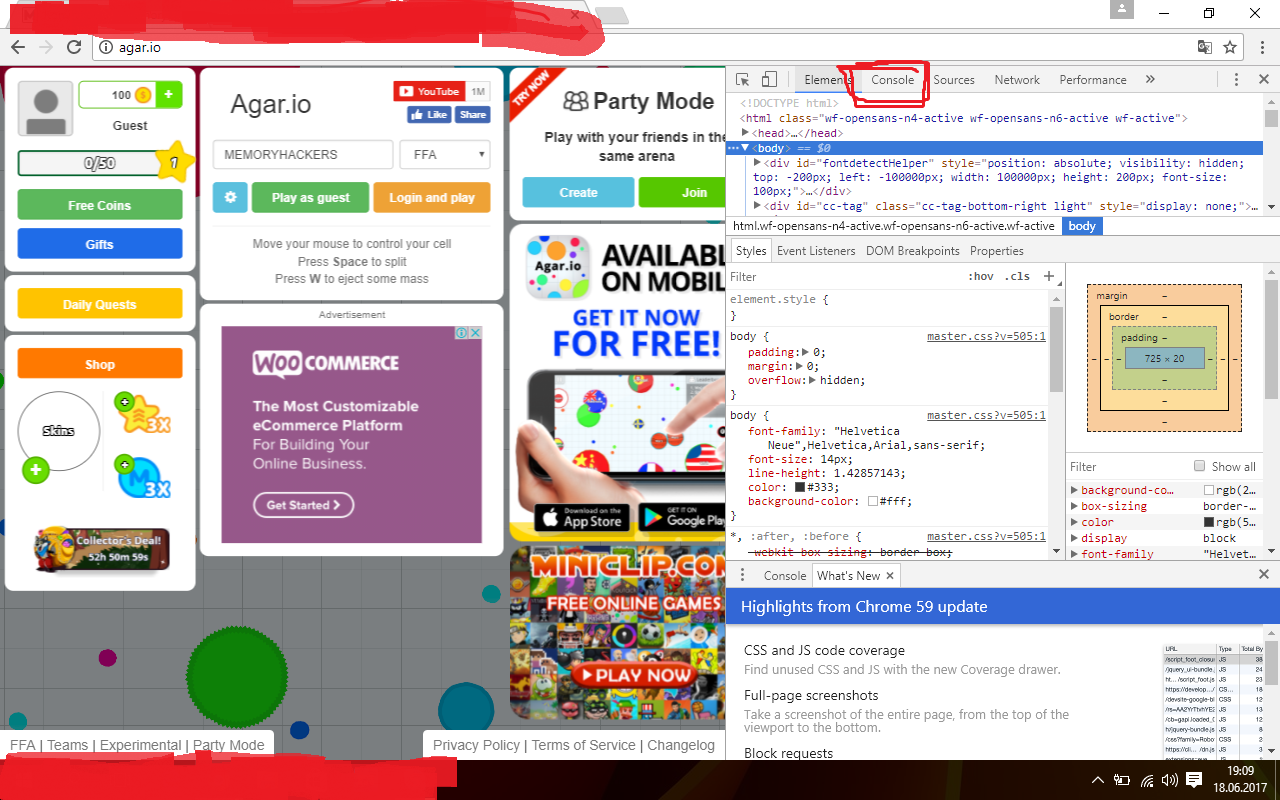This screenshot has height=800, width=1280.
Task: Toggle the device toolbar icon in DevTools
Action: (769, 80)
